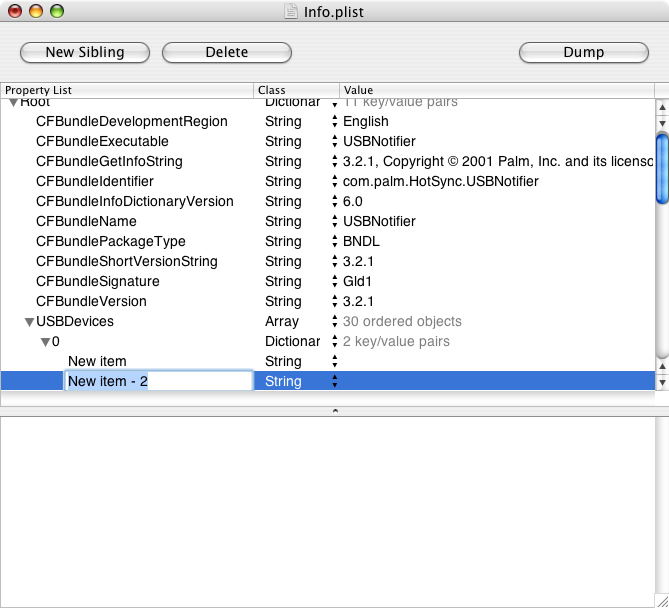The image size is (669, 608).
Task: Open class popup of New item - 2 row
Action: point(334,381)
